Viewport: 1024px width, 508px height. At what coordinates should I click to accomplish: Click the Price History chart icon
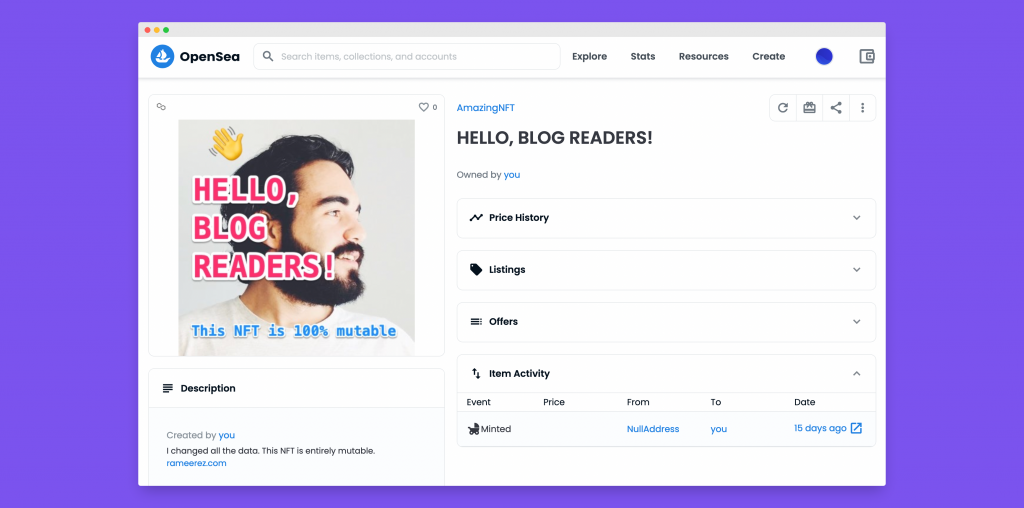pos(476,217)
